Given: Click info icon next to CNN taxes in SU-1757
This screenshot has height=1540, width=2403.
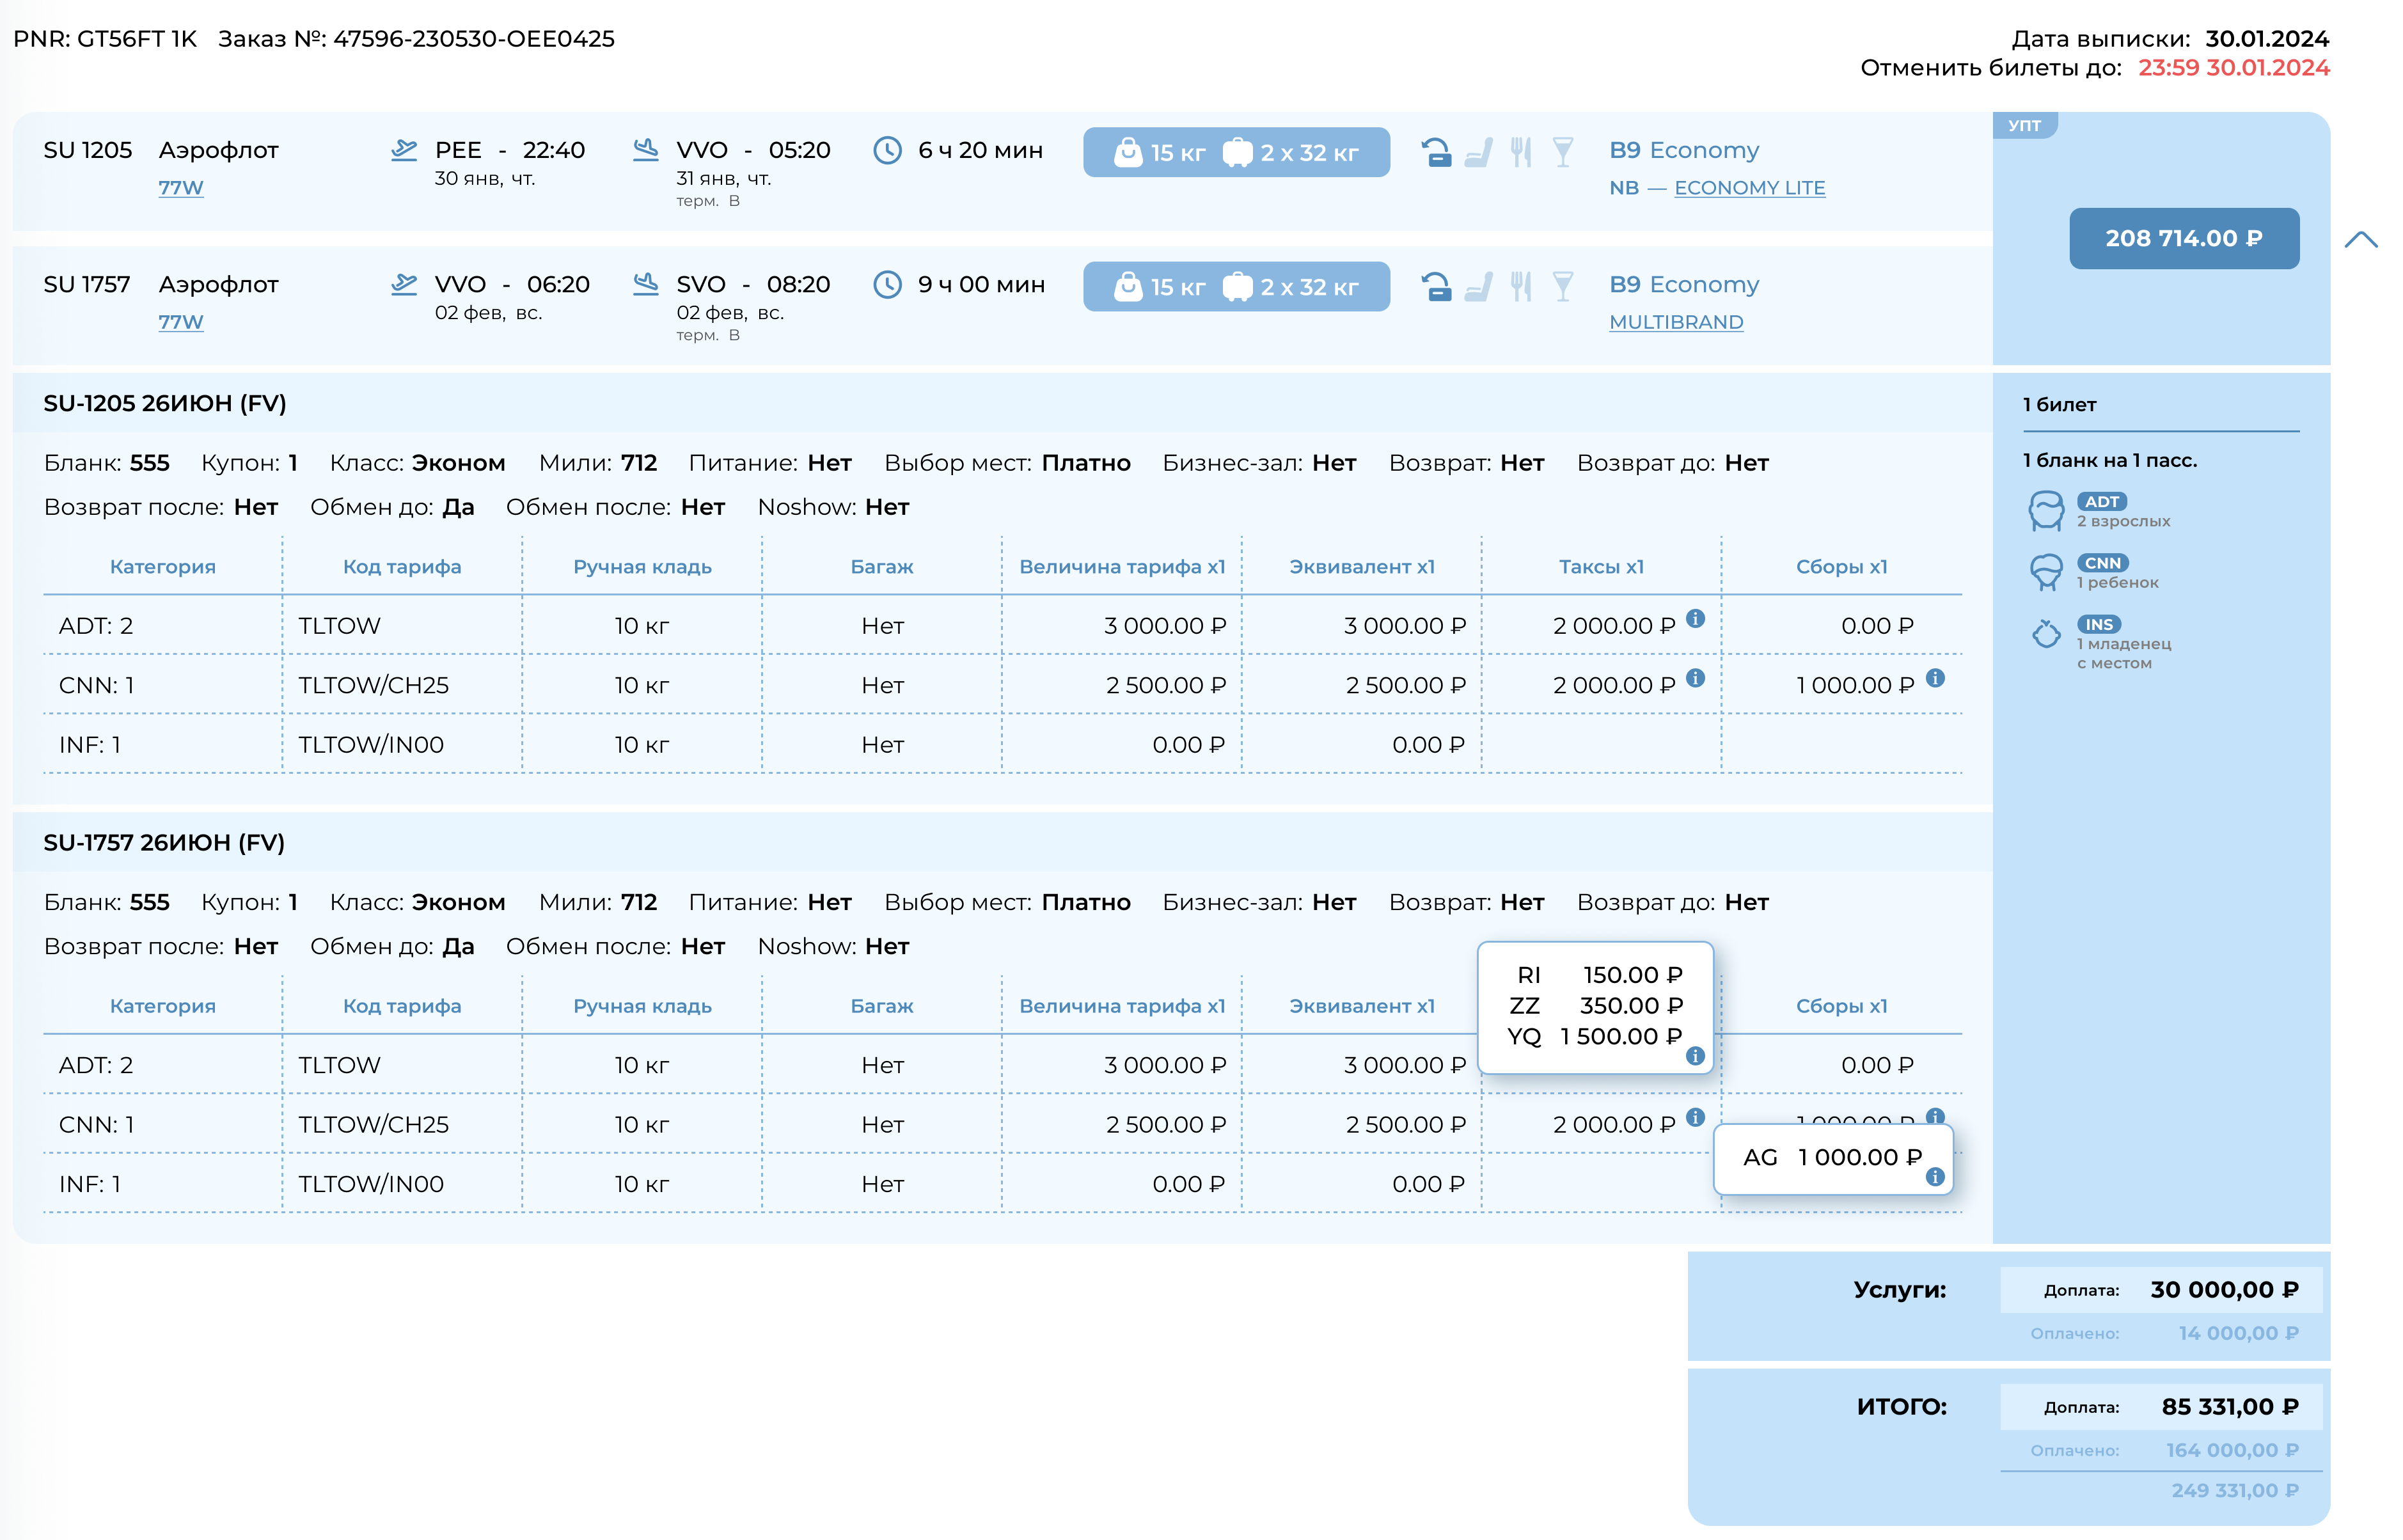Looking at the screenshot, I should (x=1695, y=1117).
